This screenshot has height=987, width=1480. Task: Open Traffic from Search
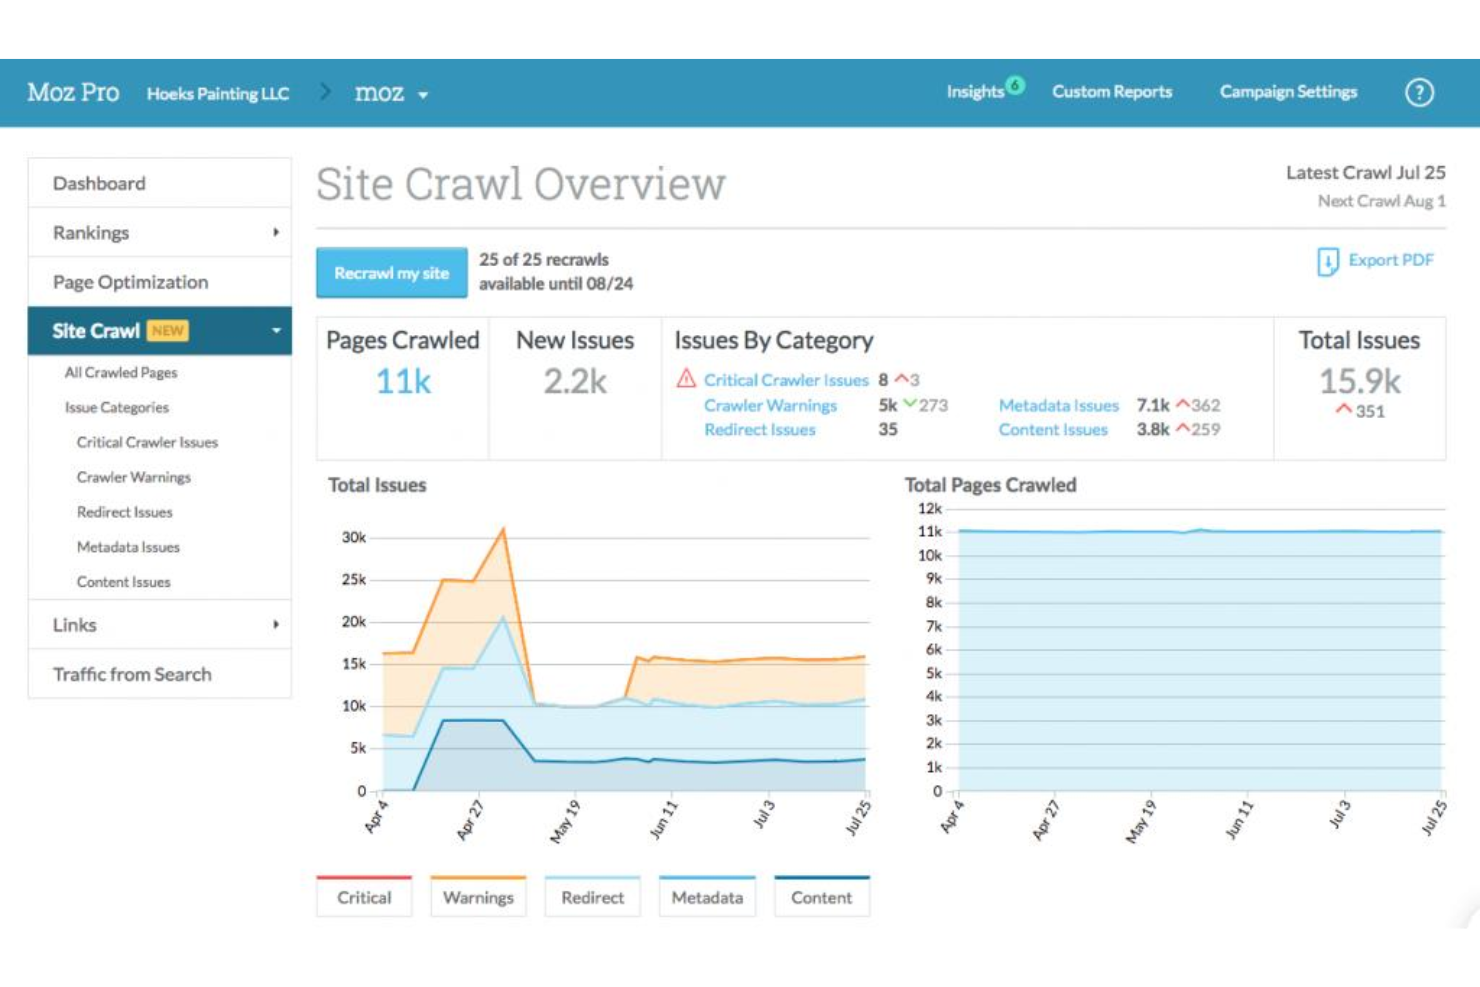point(160,674)
